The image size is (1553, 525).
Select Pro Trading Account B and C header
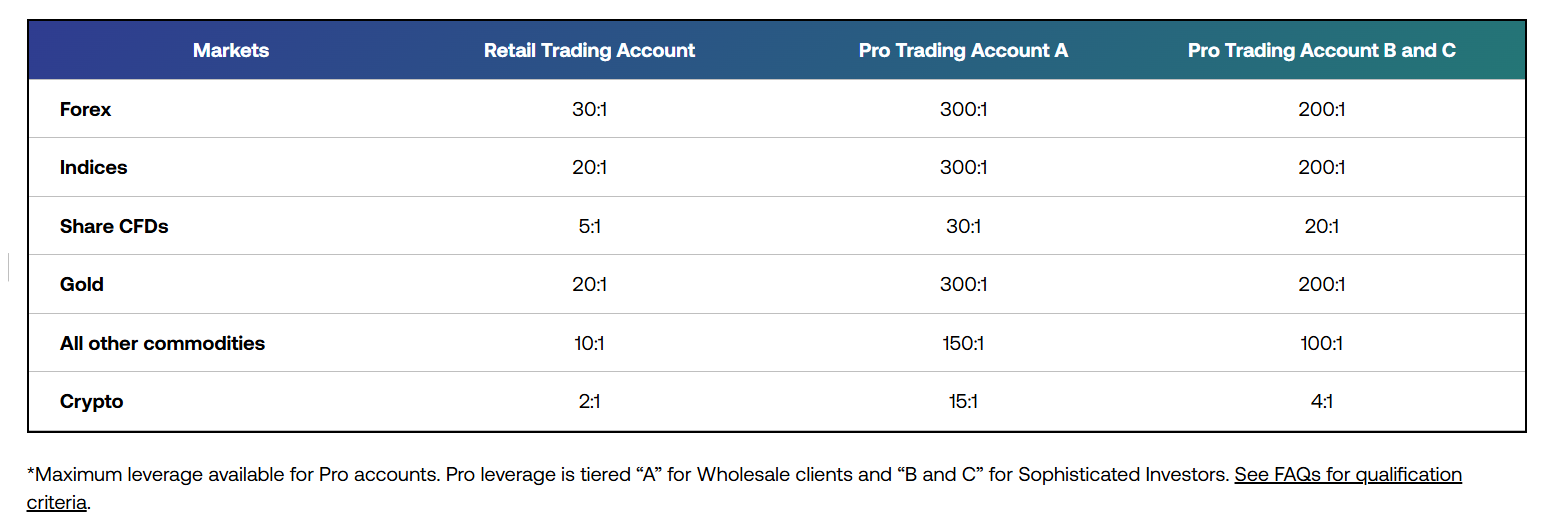click(1321, 50)
